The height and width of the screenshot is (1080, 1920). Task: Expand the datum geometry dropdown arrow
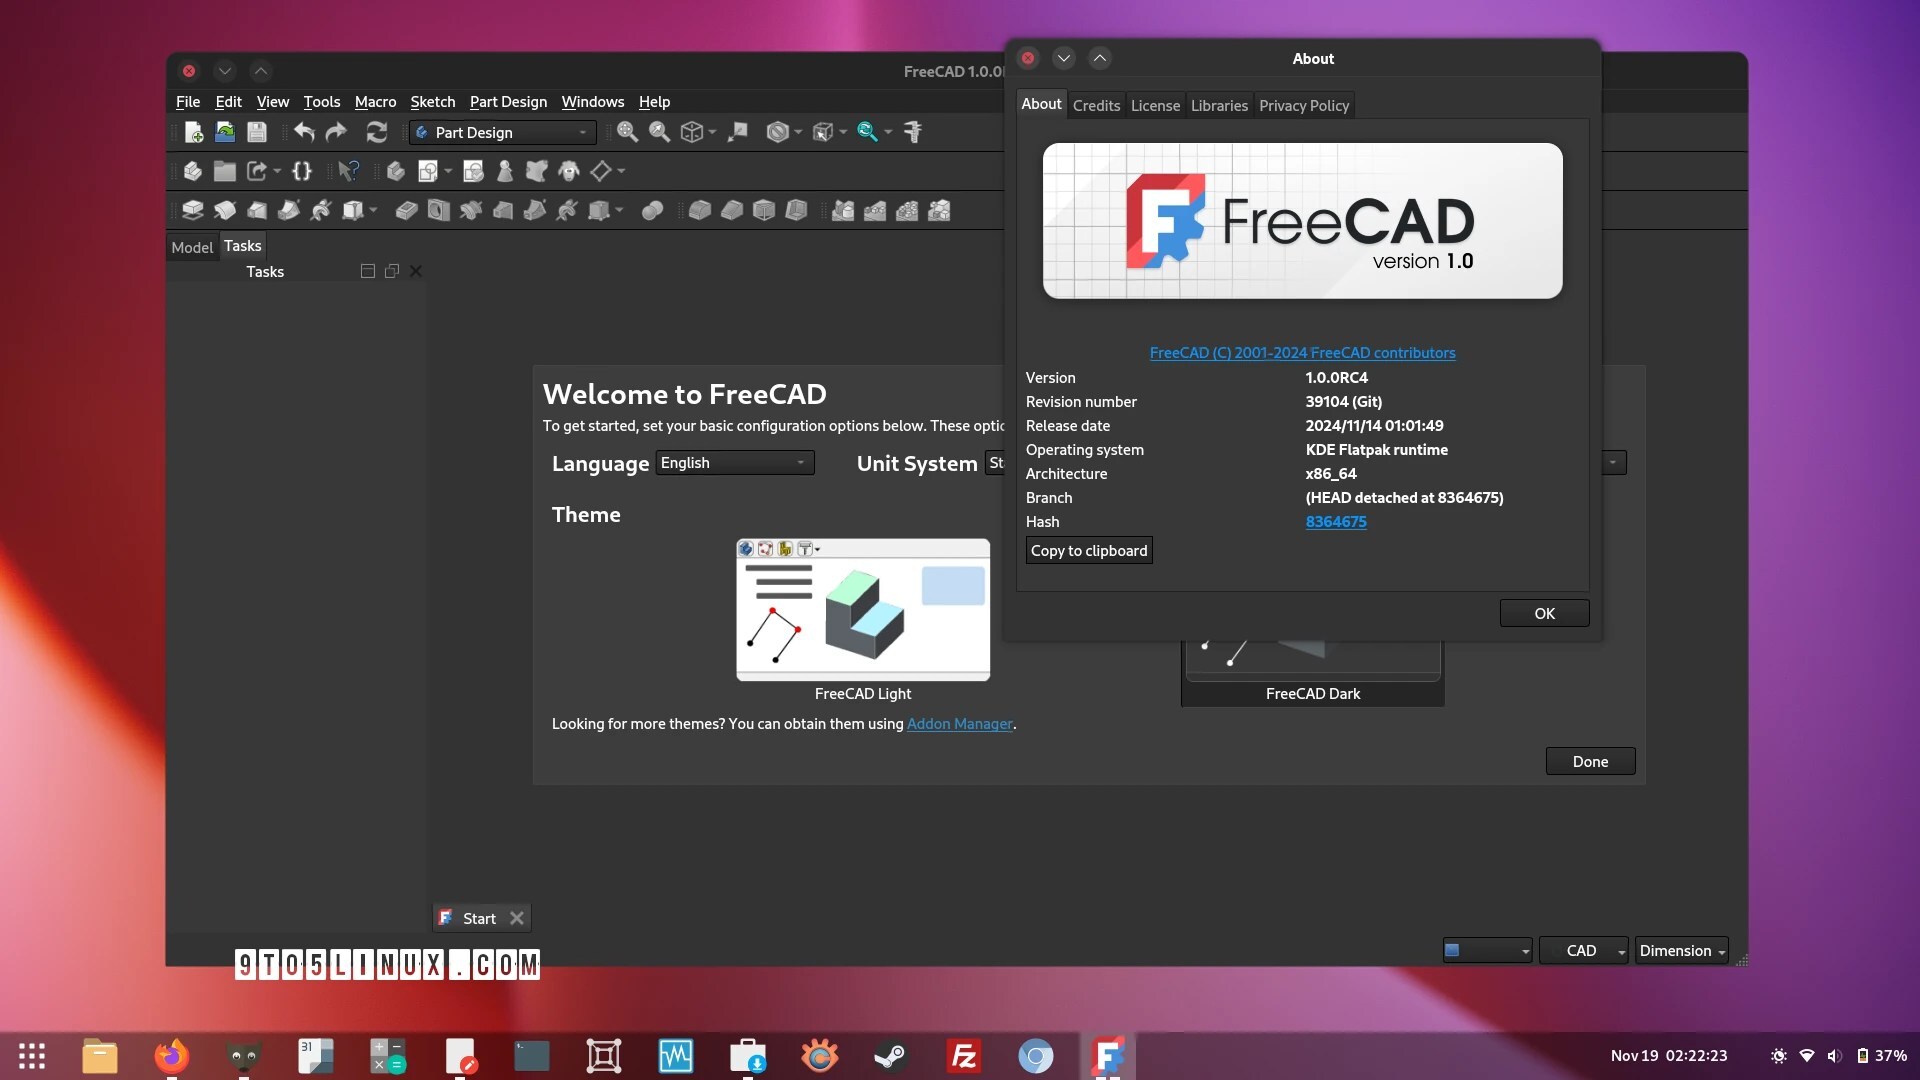(x=621, y=171)
